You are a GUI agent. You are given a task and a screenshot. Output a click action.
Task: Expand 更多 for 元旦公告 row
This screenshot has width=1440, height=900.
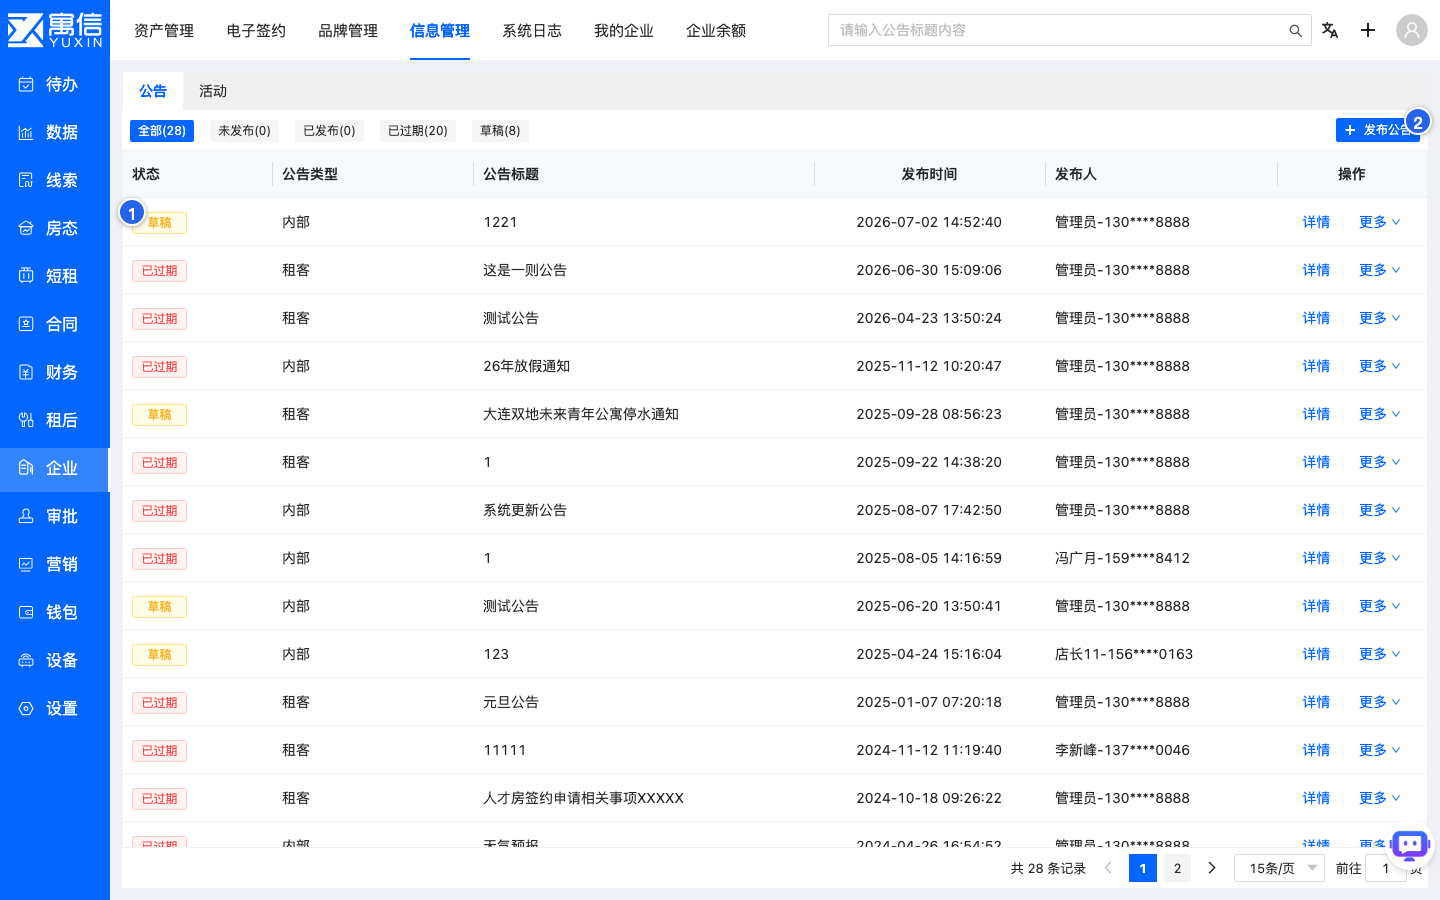pos(1379,702)
